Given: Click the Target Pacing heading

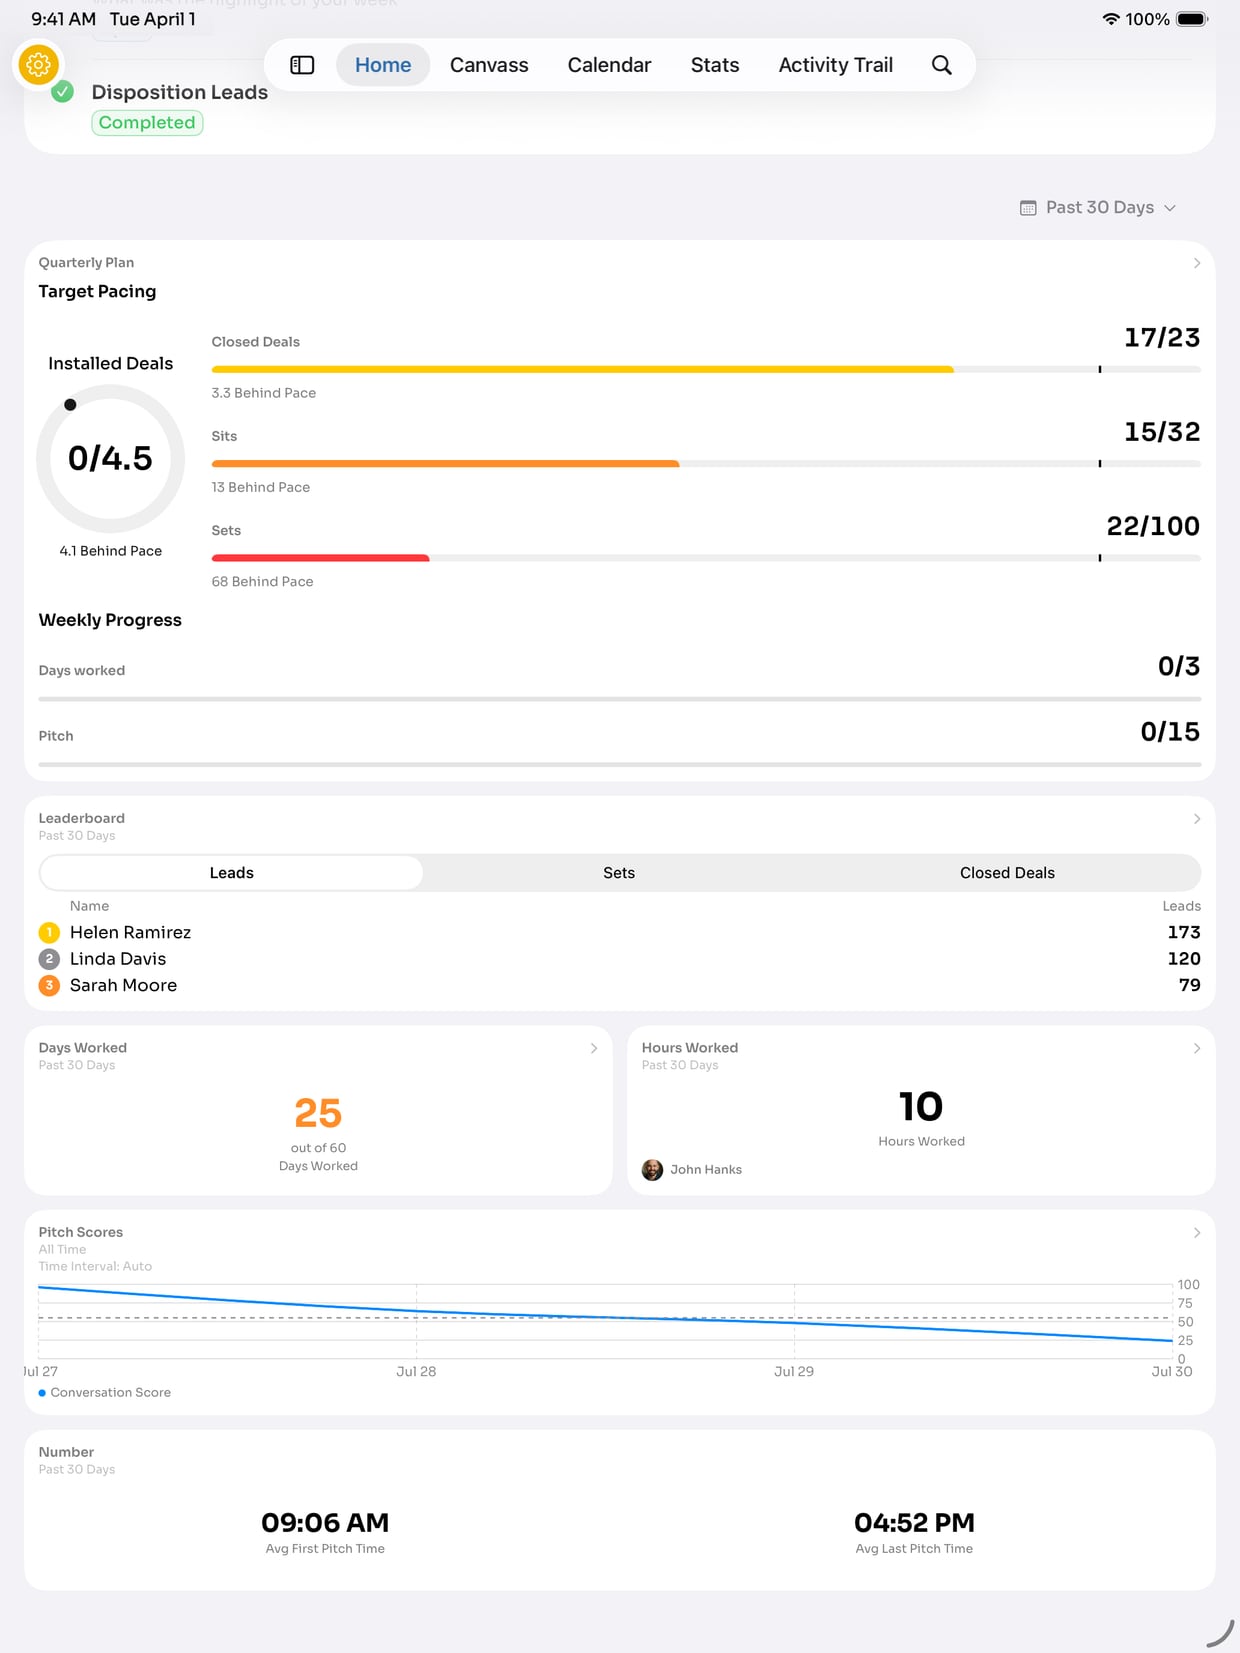Looking at the screenshot, I should [x=97, y=291].
